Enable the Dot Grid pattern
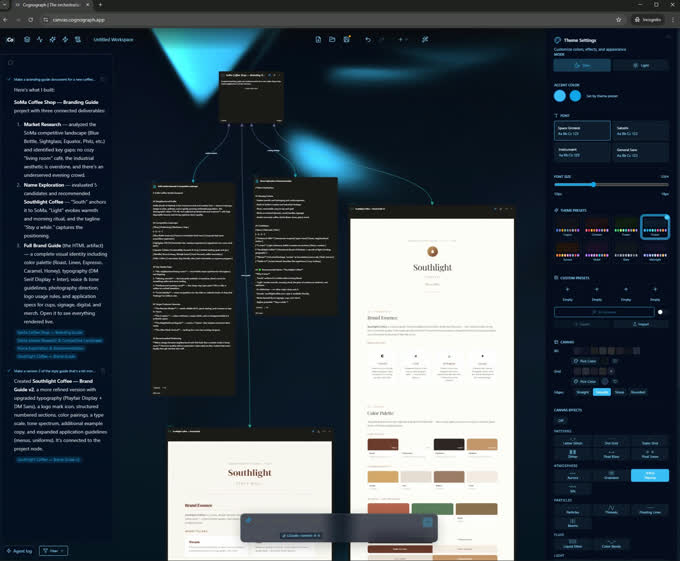The width and height of the screenshot is (680, 561). (611, 441)
